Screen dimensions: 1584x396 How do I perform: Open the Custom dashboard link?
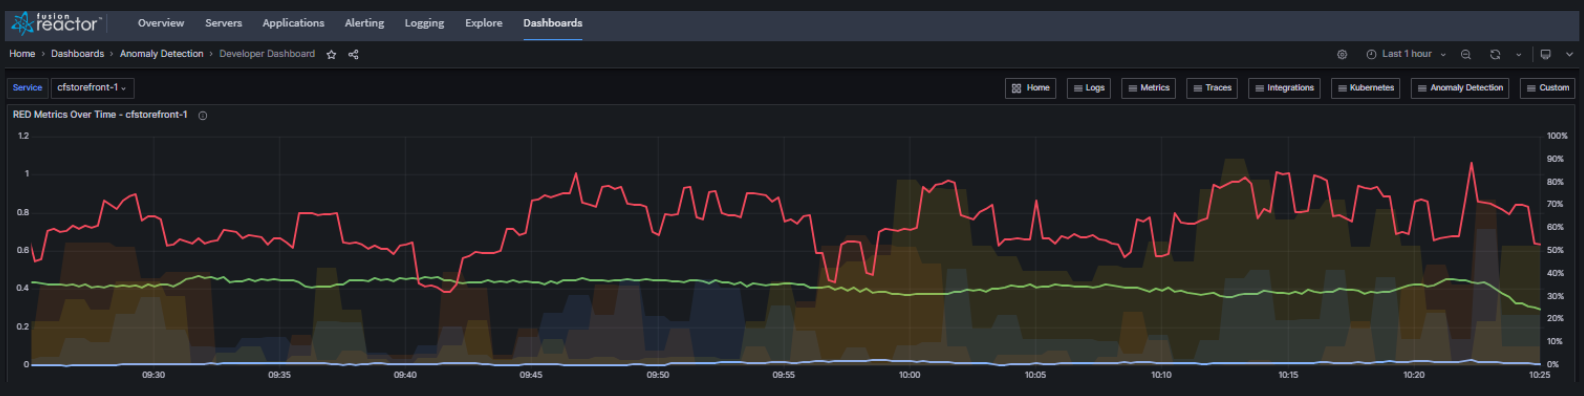(x=1547, y=88)
